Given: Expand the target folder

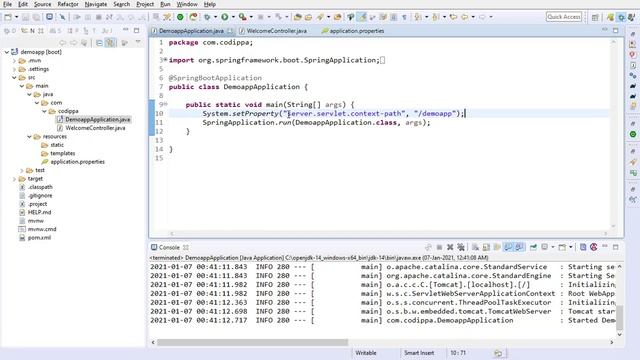Looking at the screenshot, I should pos(14,179).
